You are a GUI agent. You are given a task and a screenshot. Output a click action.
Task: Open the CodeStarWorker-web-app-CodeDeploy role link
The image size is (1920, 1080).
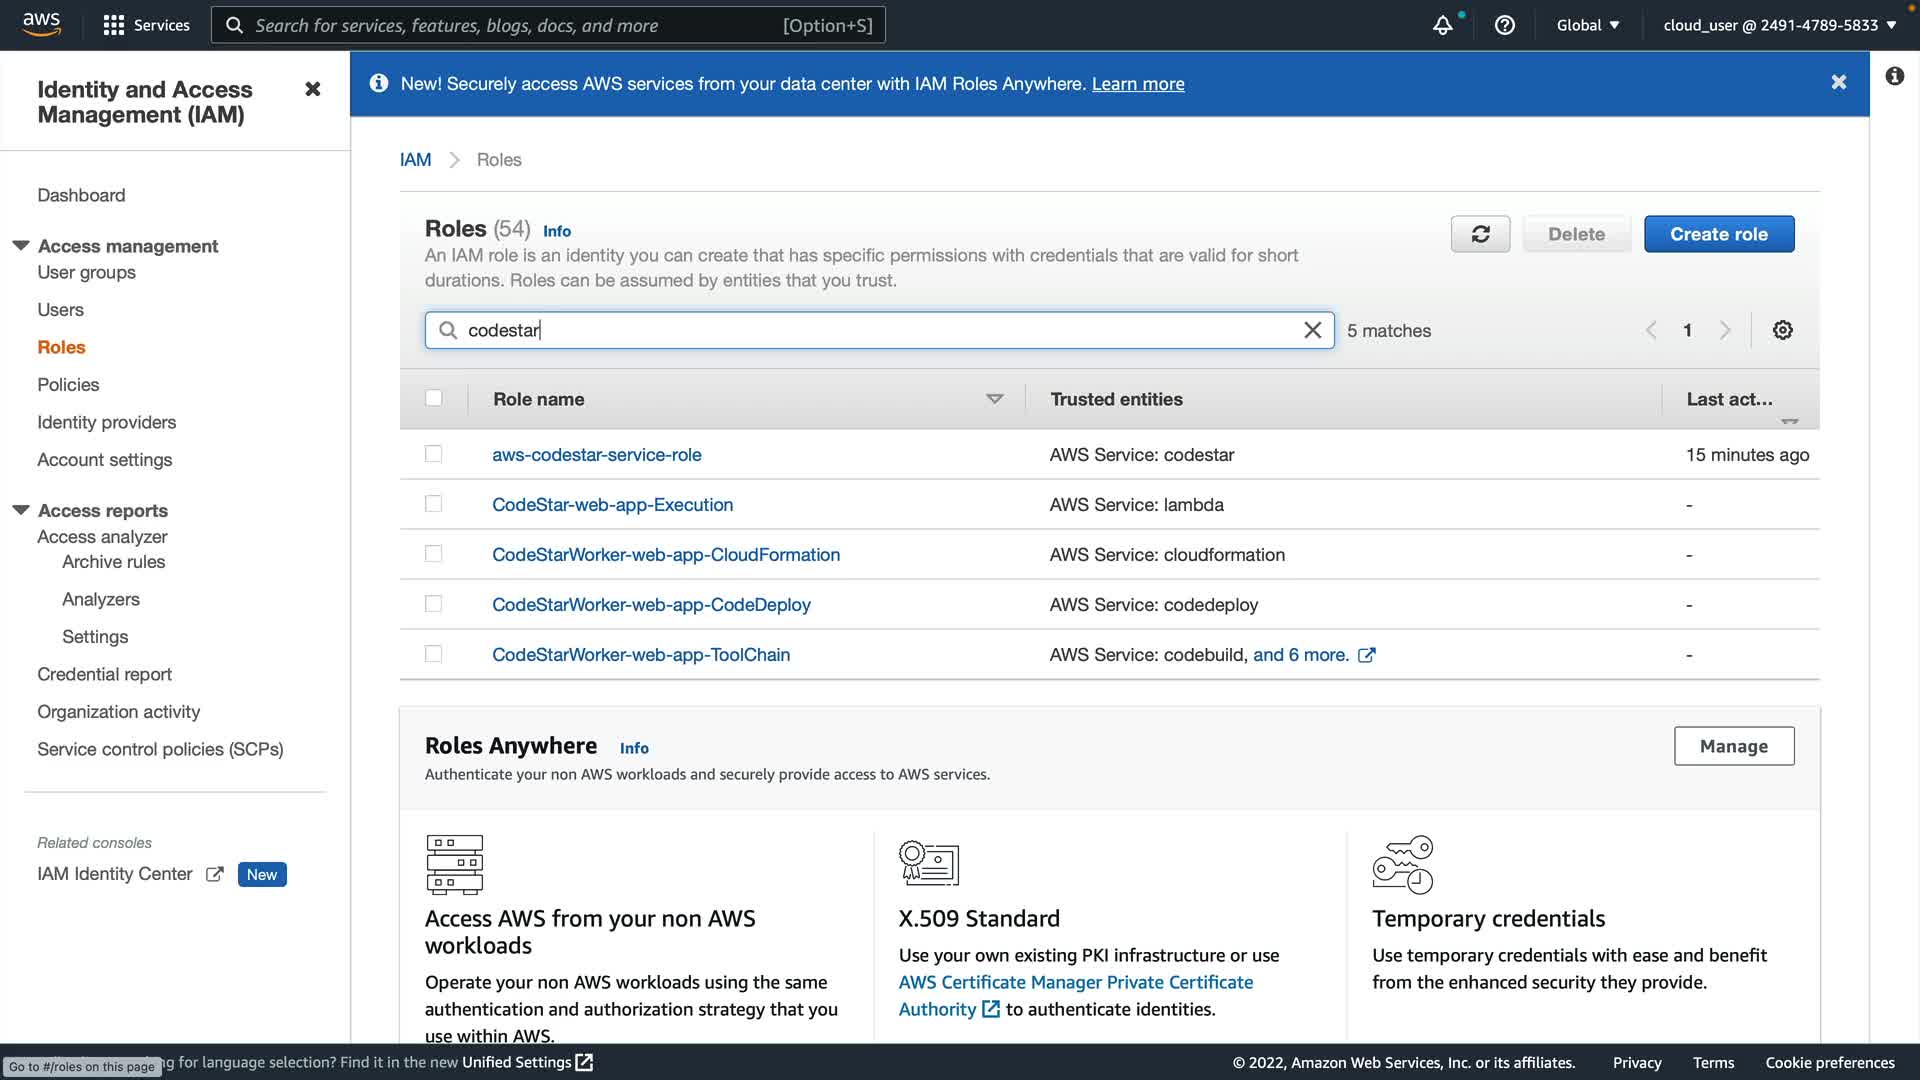[x=651, y=605]
